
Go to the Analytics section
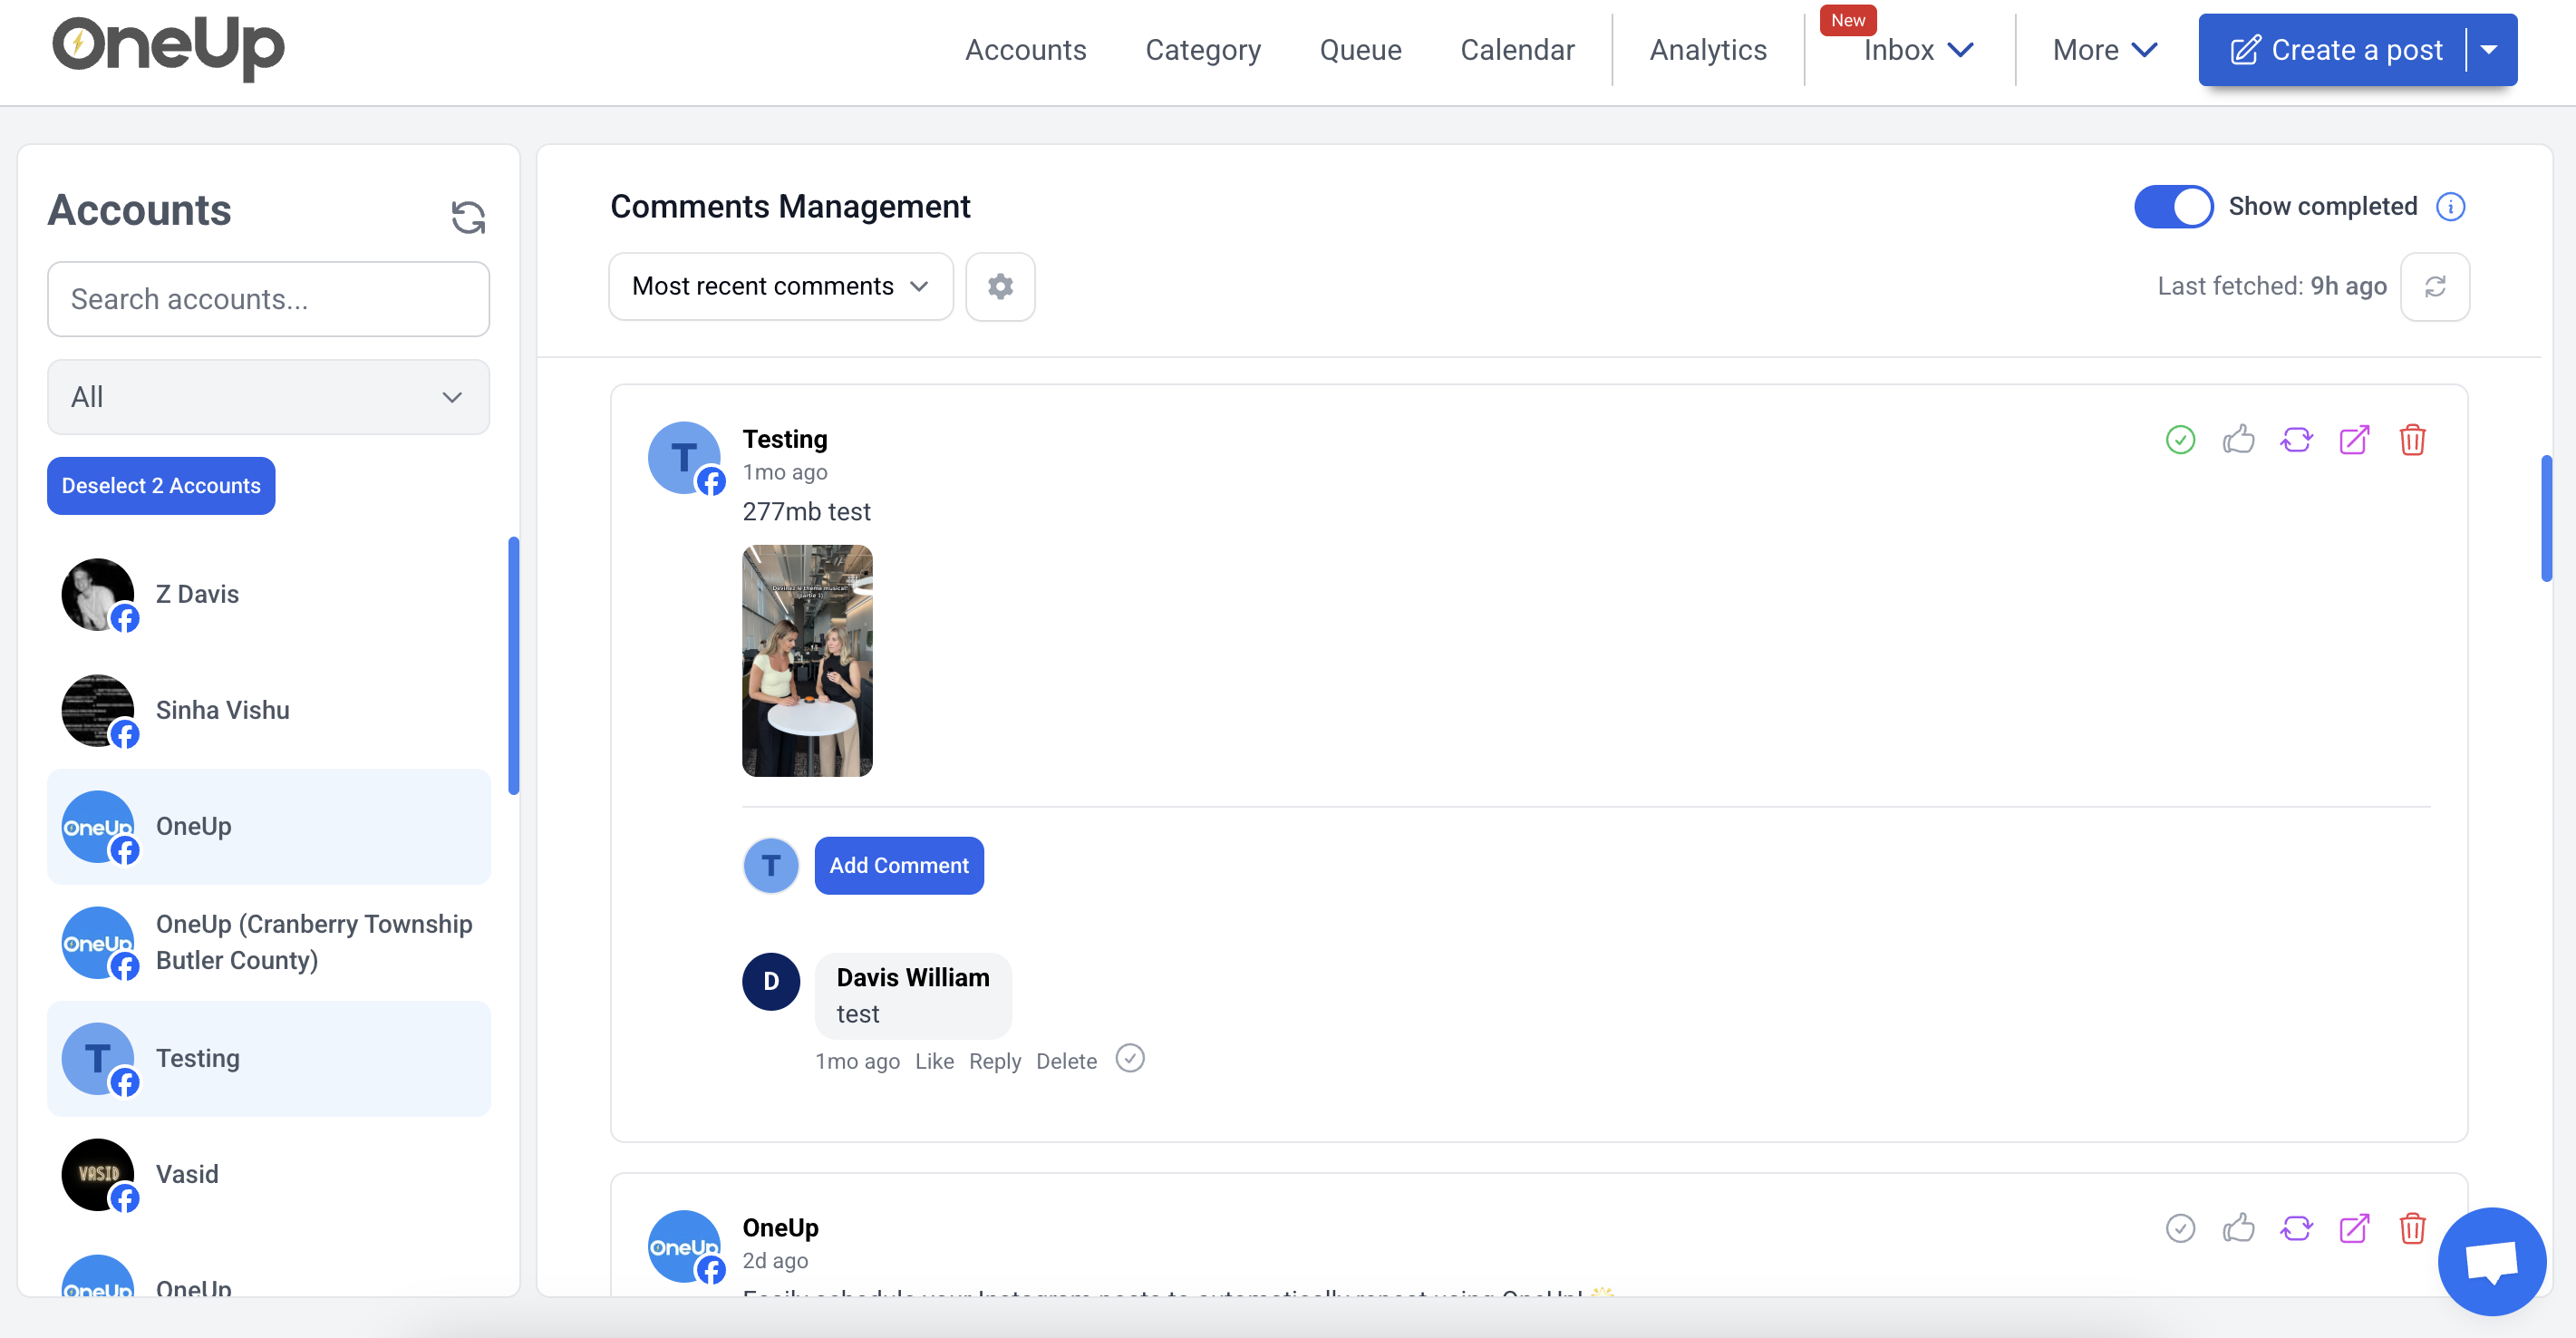click(1707, 49)
